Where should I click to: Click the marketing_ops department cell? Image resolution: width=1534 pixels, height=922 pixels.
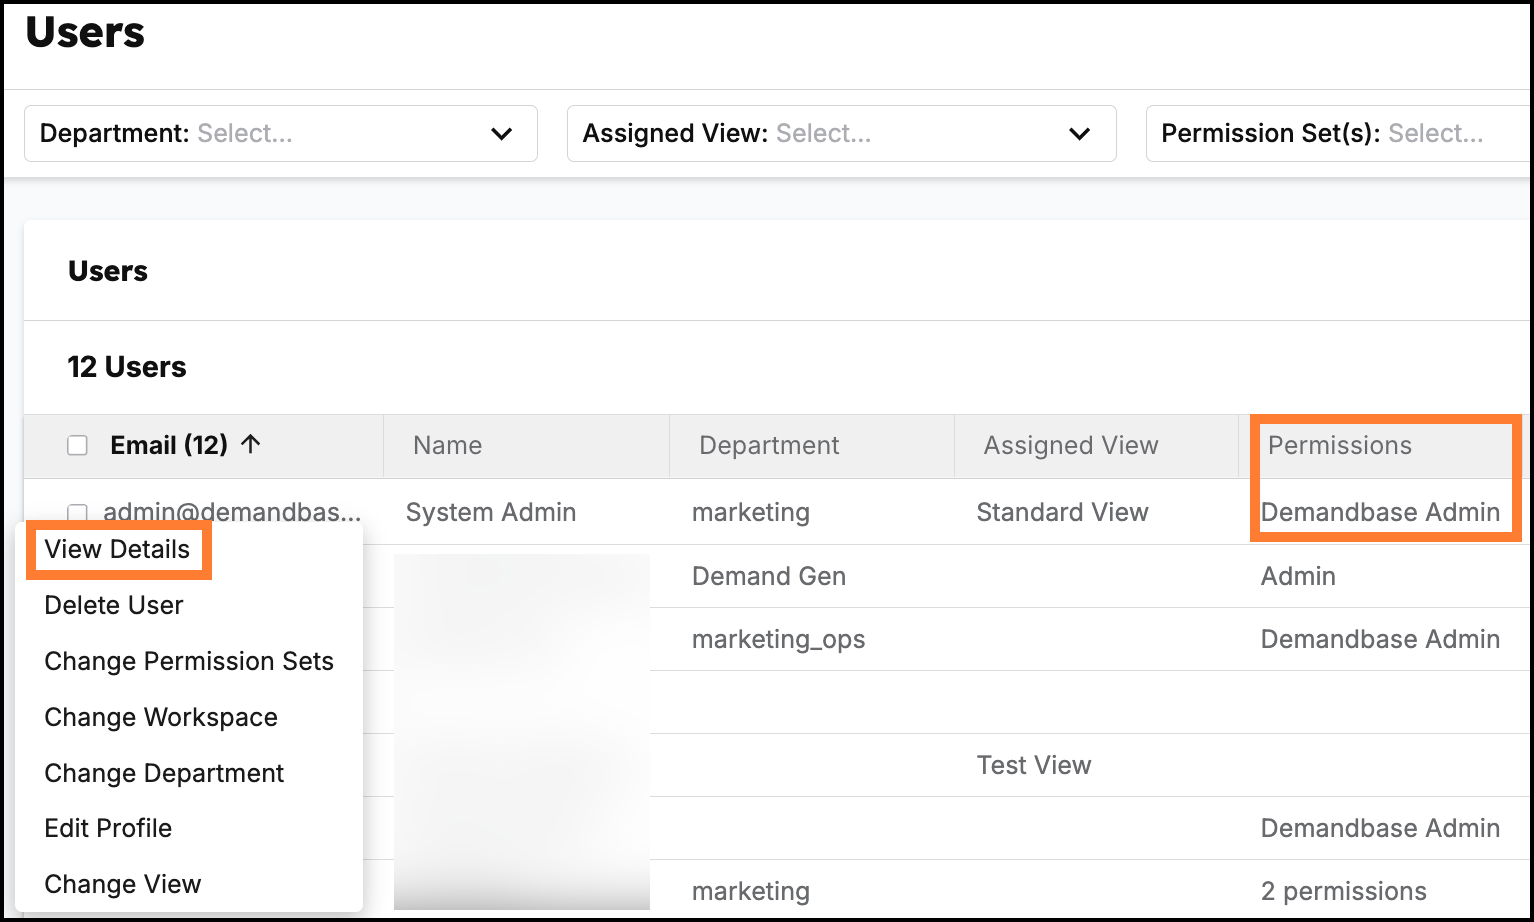coord(778,639)
